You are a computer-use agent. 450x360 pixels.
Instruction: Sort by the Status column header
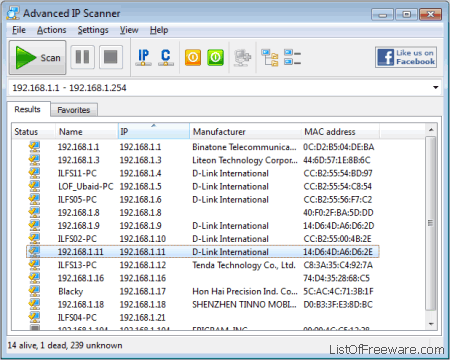tap(33, 132)
